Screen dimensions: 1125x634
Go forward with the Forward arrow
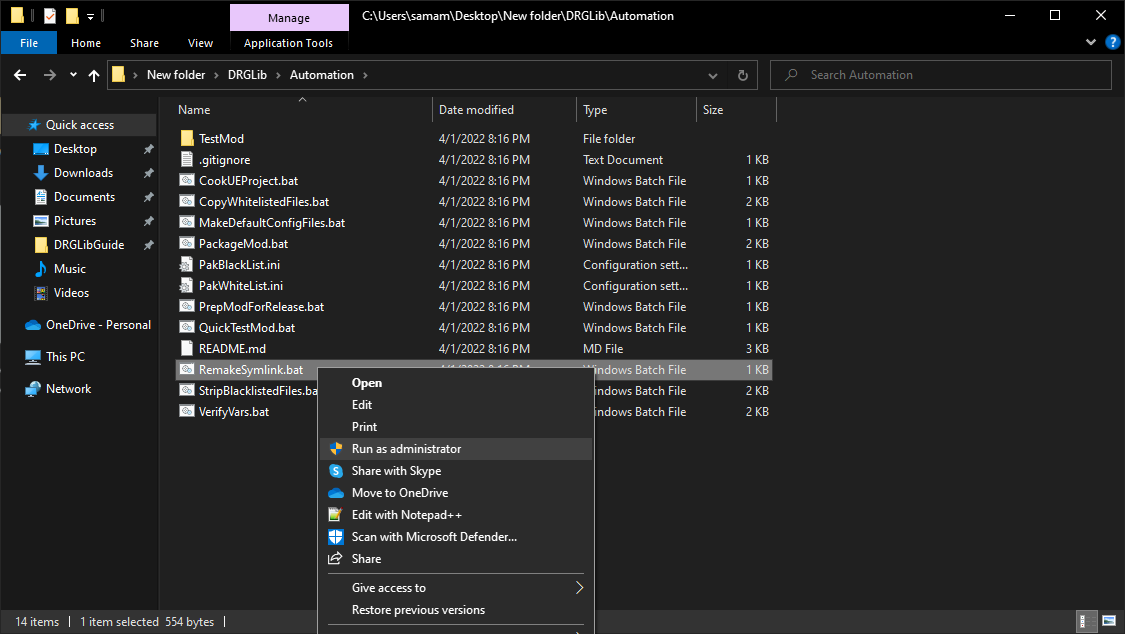[x=50, y=75]
